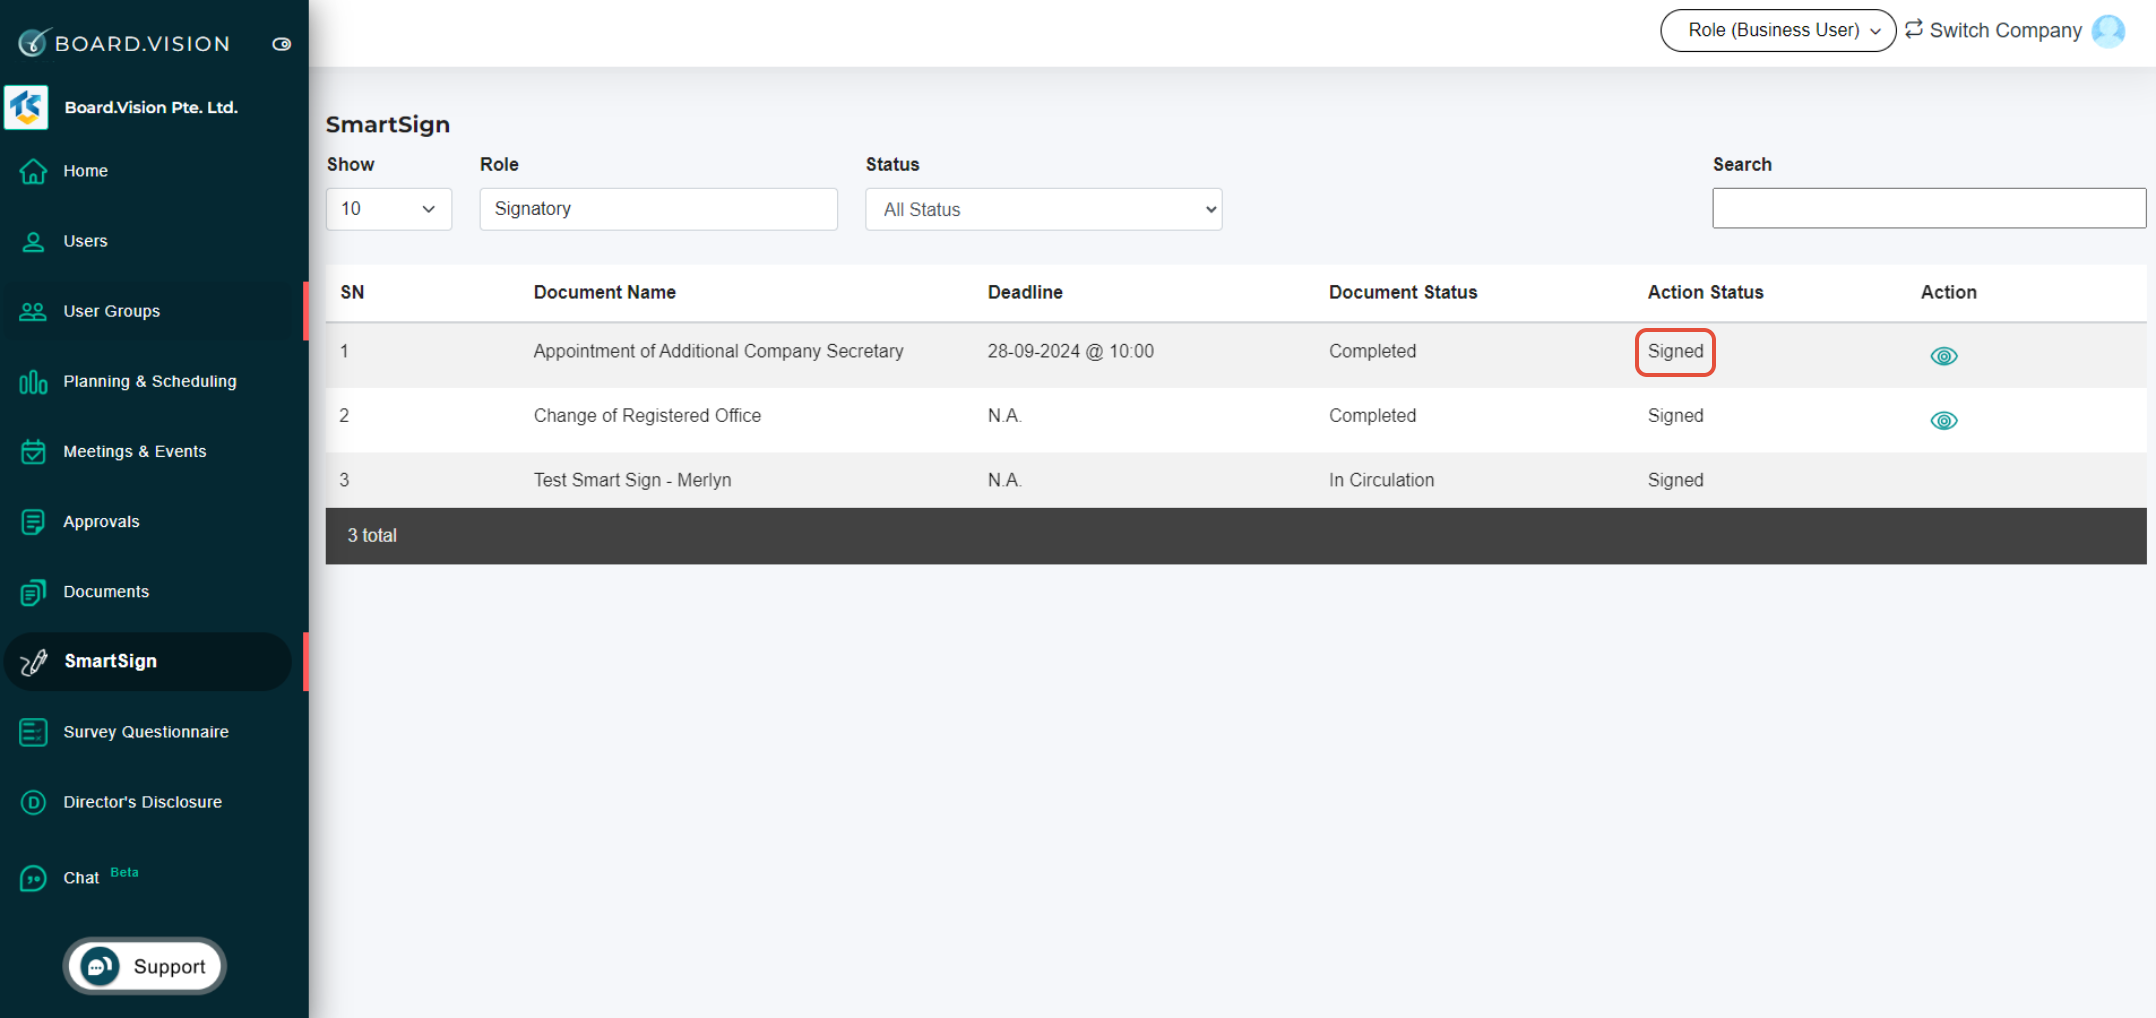Click the Home house icon
Screen dimensions: 2156x1018
coord(33,171)
